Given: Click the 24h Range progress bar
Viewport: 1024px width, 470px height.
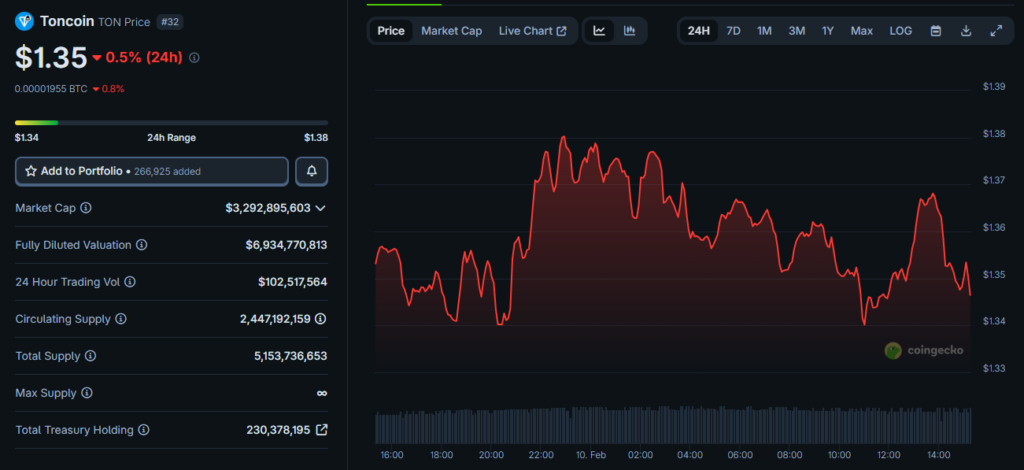Looking at the screenshot, I should [171, 122].
